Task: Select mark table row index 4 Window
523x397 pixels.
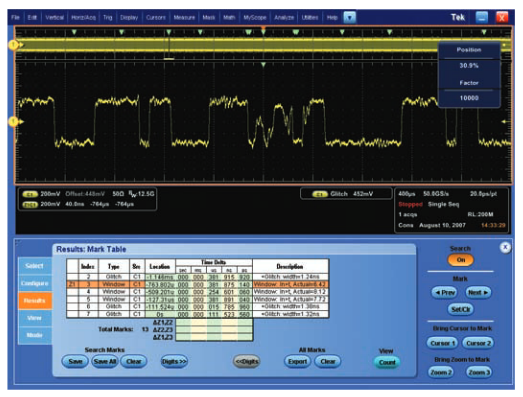Action: click(198, 292)
